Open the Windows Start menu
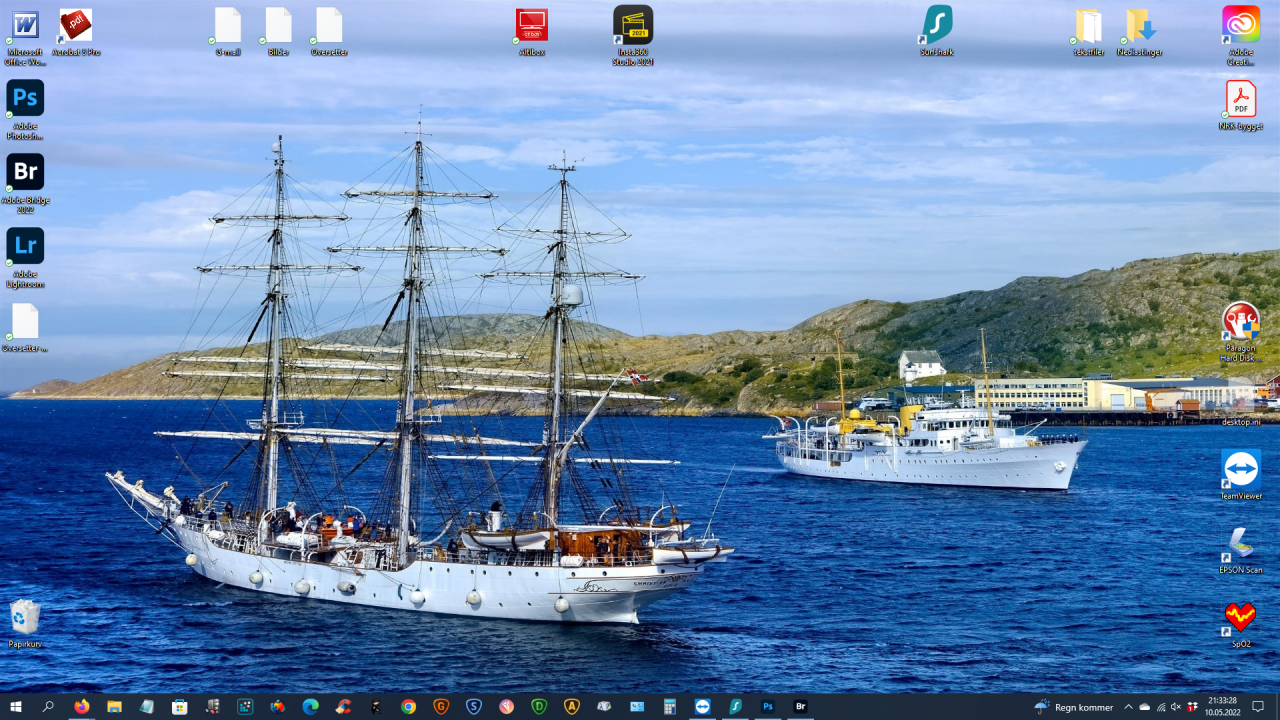 [16, 706]
